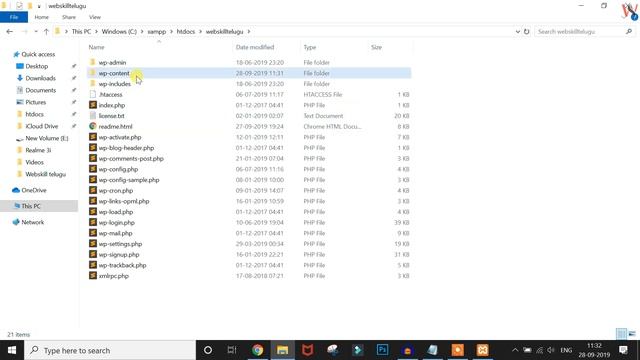Open Desktop in navigation pane

point(37,66)
